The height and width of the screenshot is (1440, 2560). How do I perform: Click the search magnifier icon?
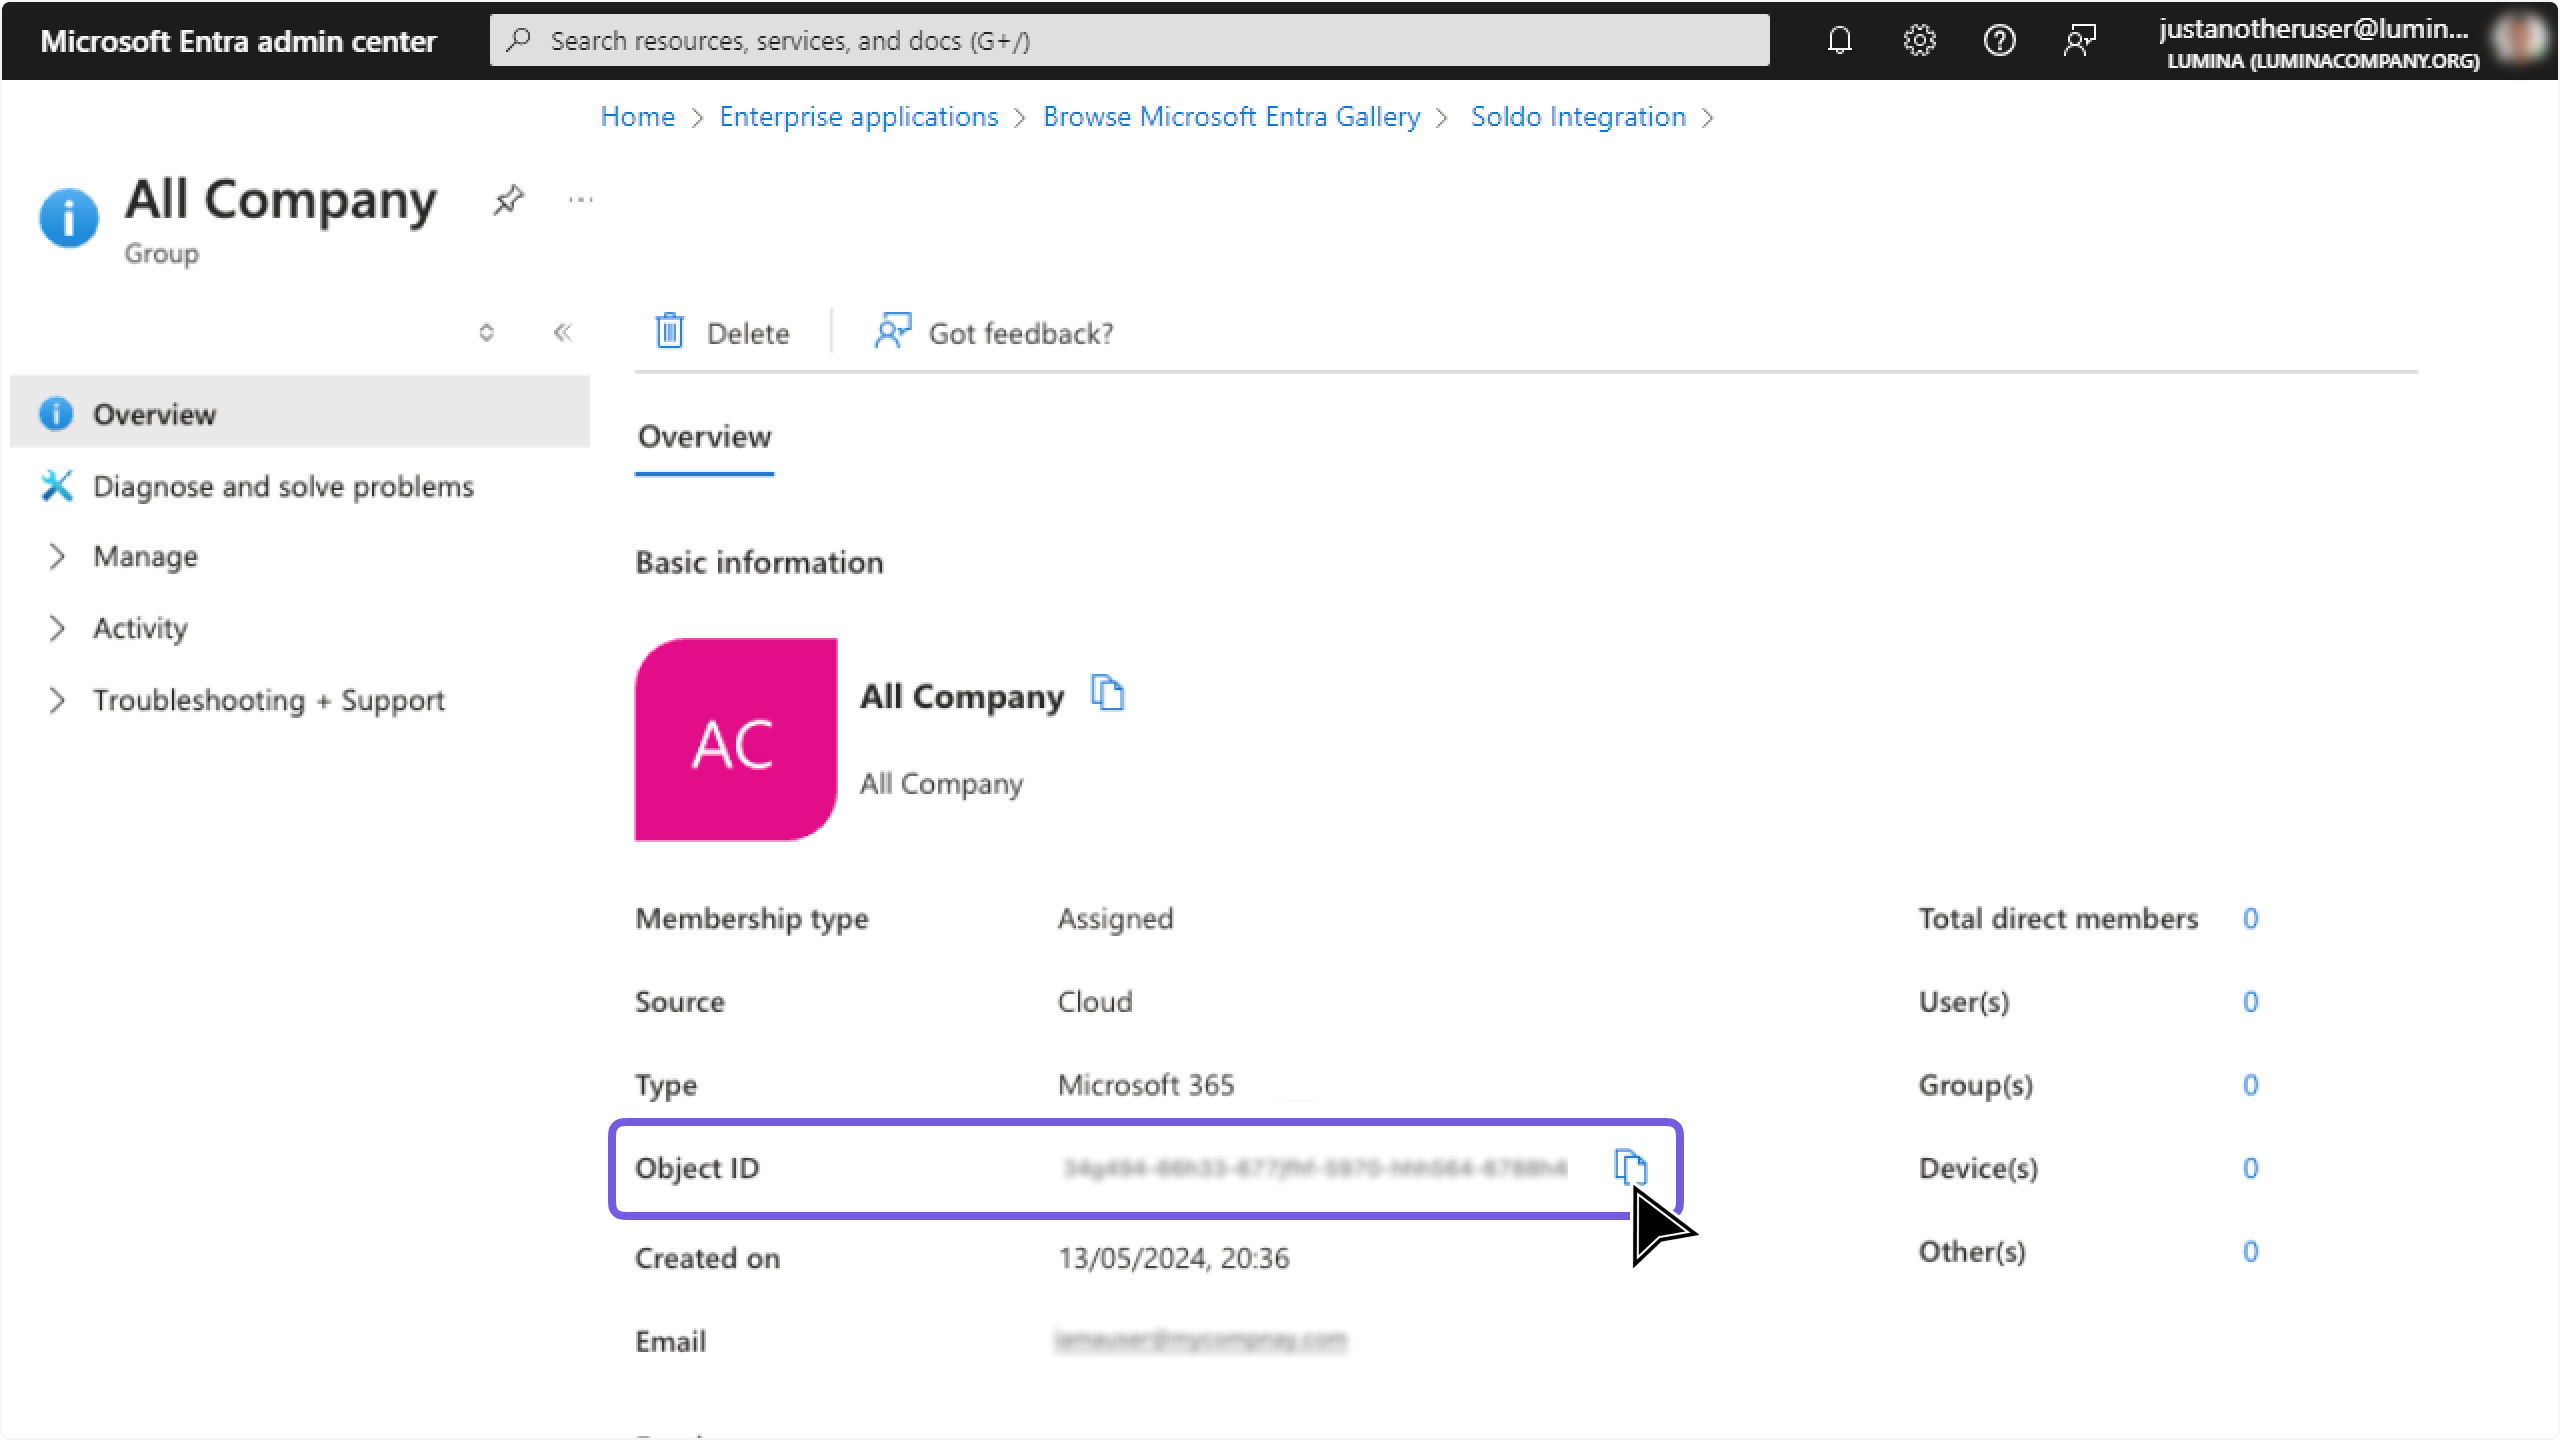[518, 40]
